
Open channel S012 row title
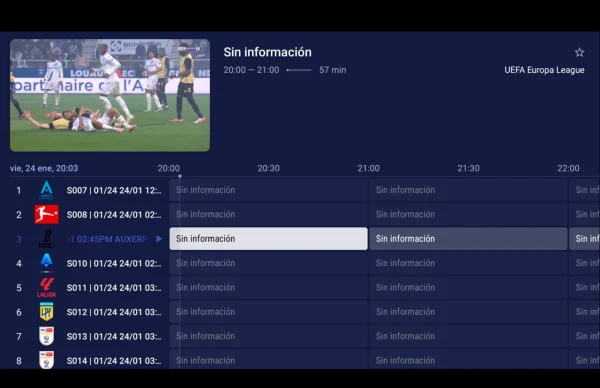[114, 312]
